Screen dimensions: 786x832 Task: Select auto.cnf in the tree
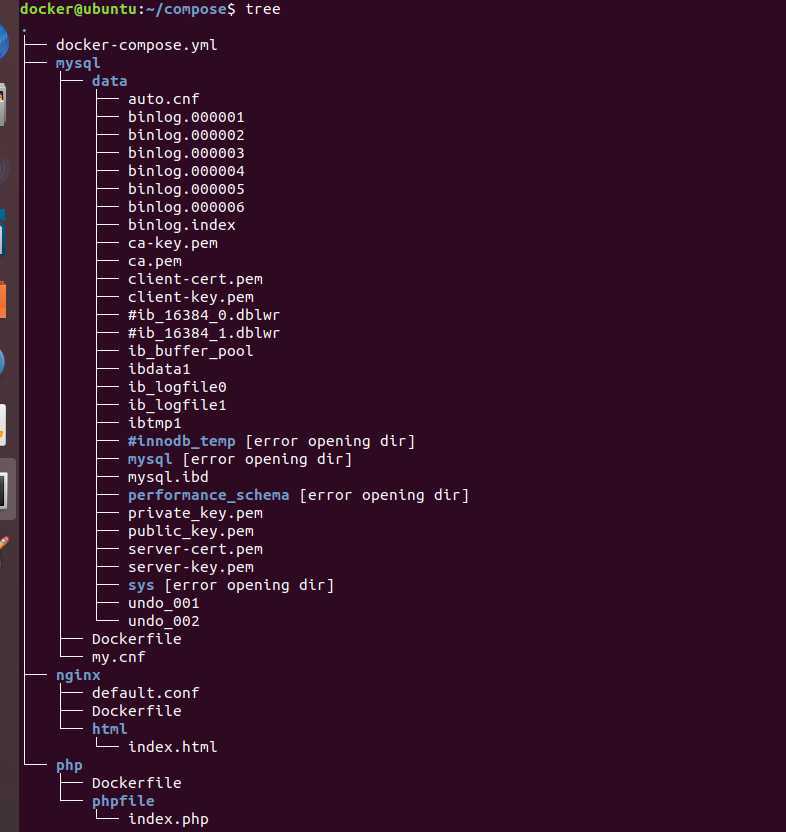(x=163, y=99)
